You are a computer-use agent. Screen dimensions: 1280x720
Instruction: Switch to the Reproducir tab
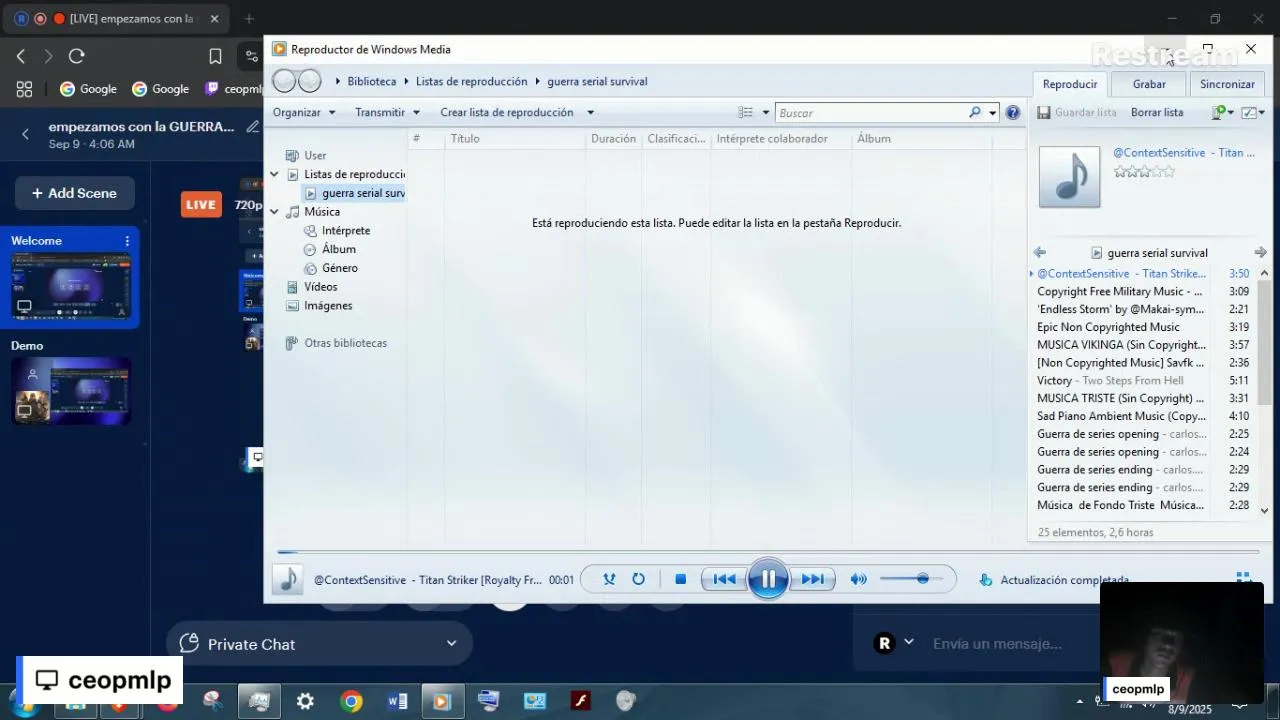(1069, 84)
